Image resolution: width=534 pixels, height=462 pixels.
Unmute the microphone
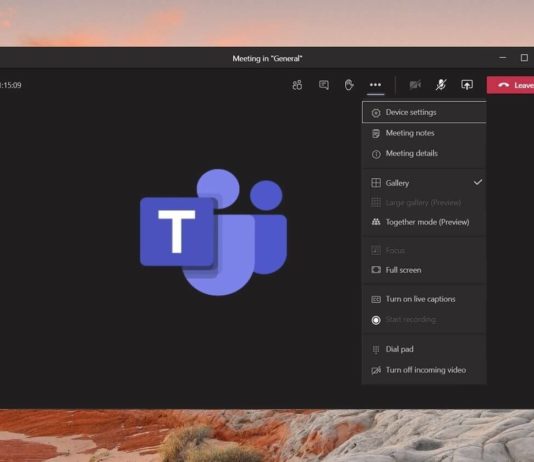tap(441, 85)
